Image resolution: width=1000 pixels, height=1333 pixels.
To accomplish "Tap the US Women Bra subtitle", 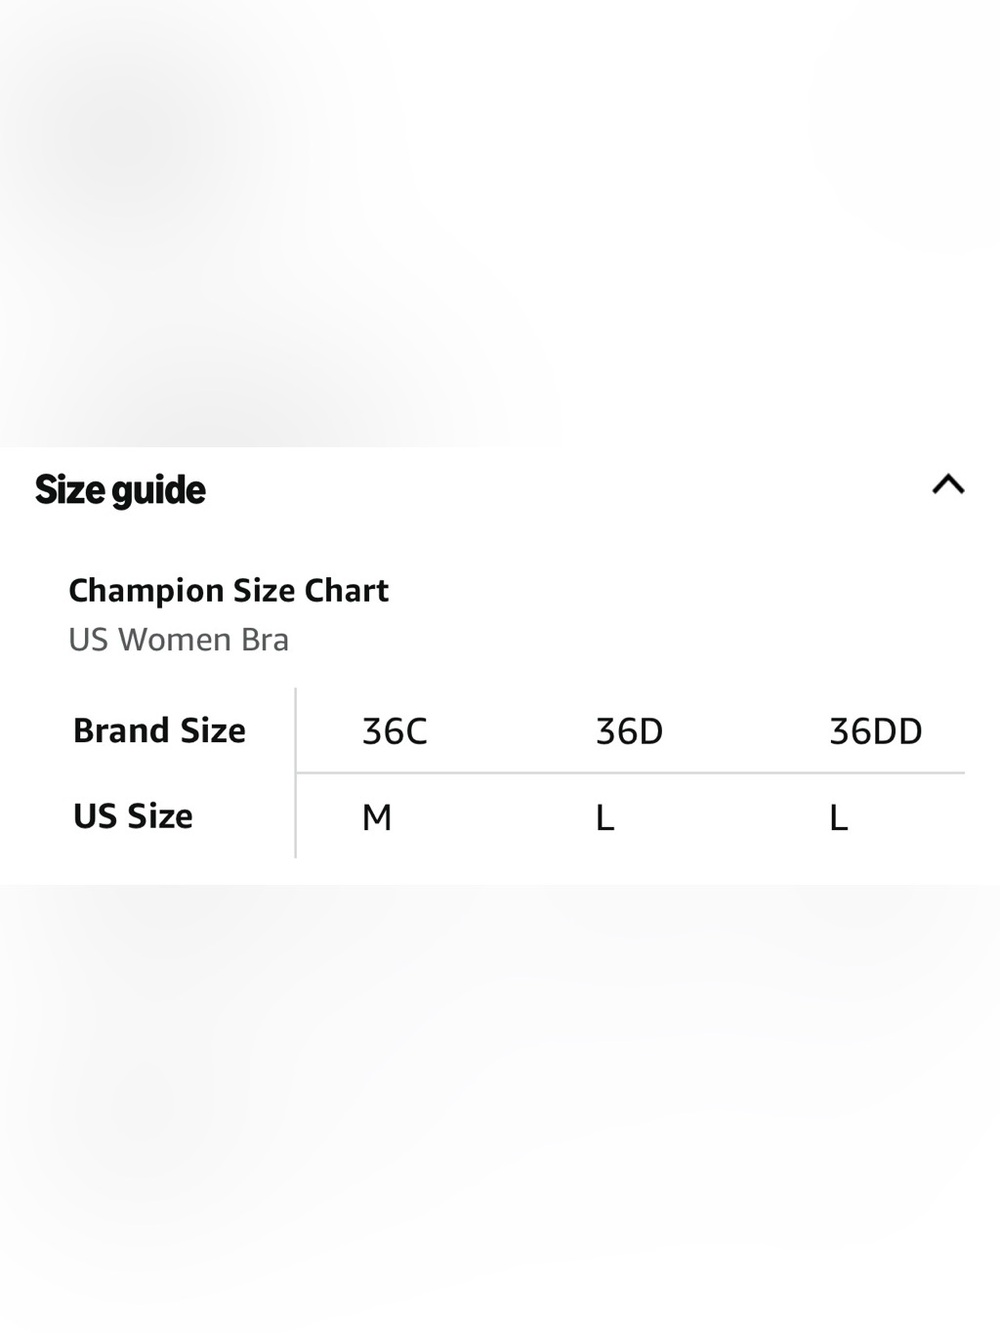I will (179, 640).
